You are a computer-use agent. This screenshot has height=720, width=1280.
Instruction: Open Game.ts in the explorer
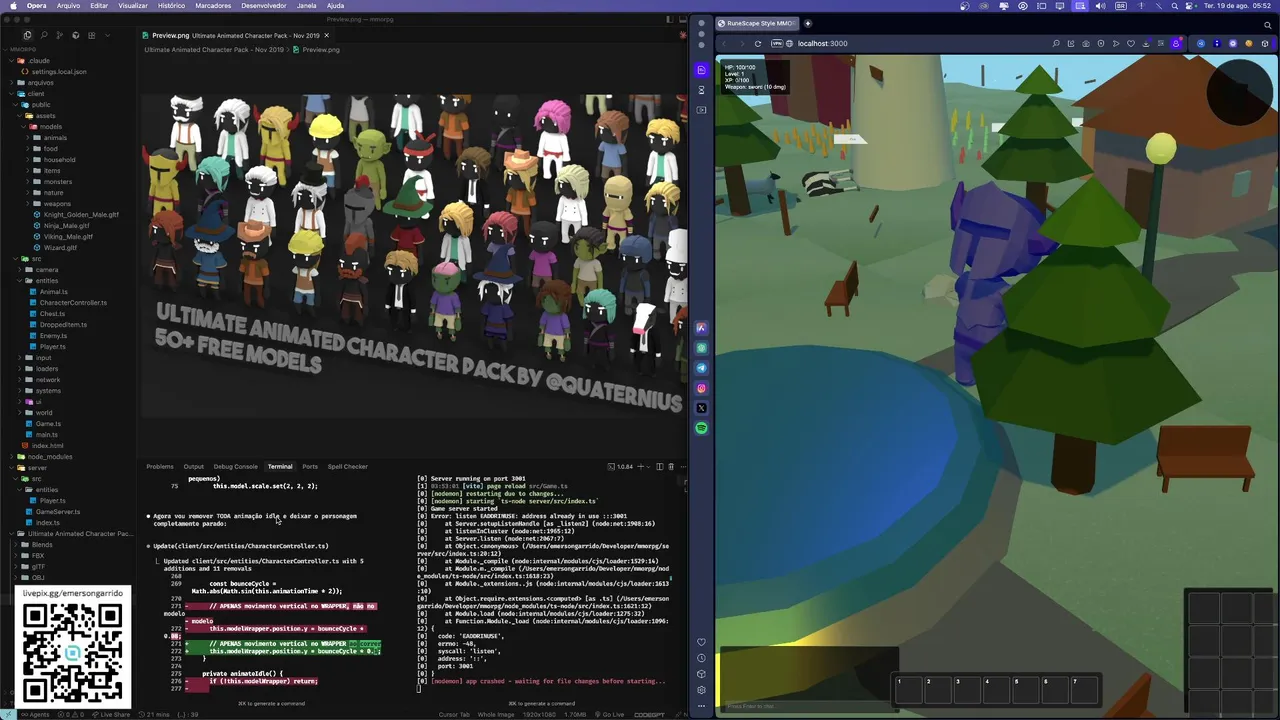click(48, 423)
